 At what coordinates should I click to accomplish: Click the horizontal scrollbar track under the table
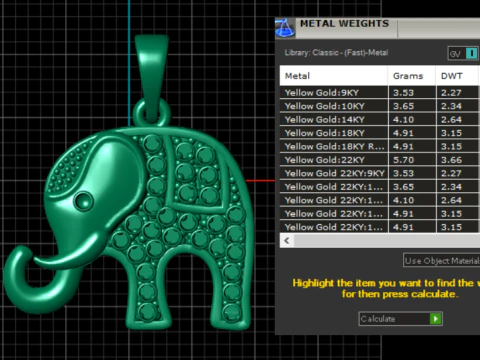(x=387, y=240)
